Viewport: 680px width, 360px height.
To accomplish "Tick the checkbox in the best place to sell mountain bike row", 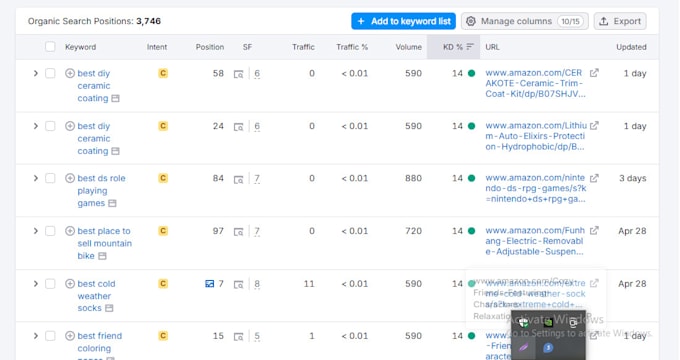I will (50, 231).
